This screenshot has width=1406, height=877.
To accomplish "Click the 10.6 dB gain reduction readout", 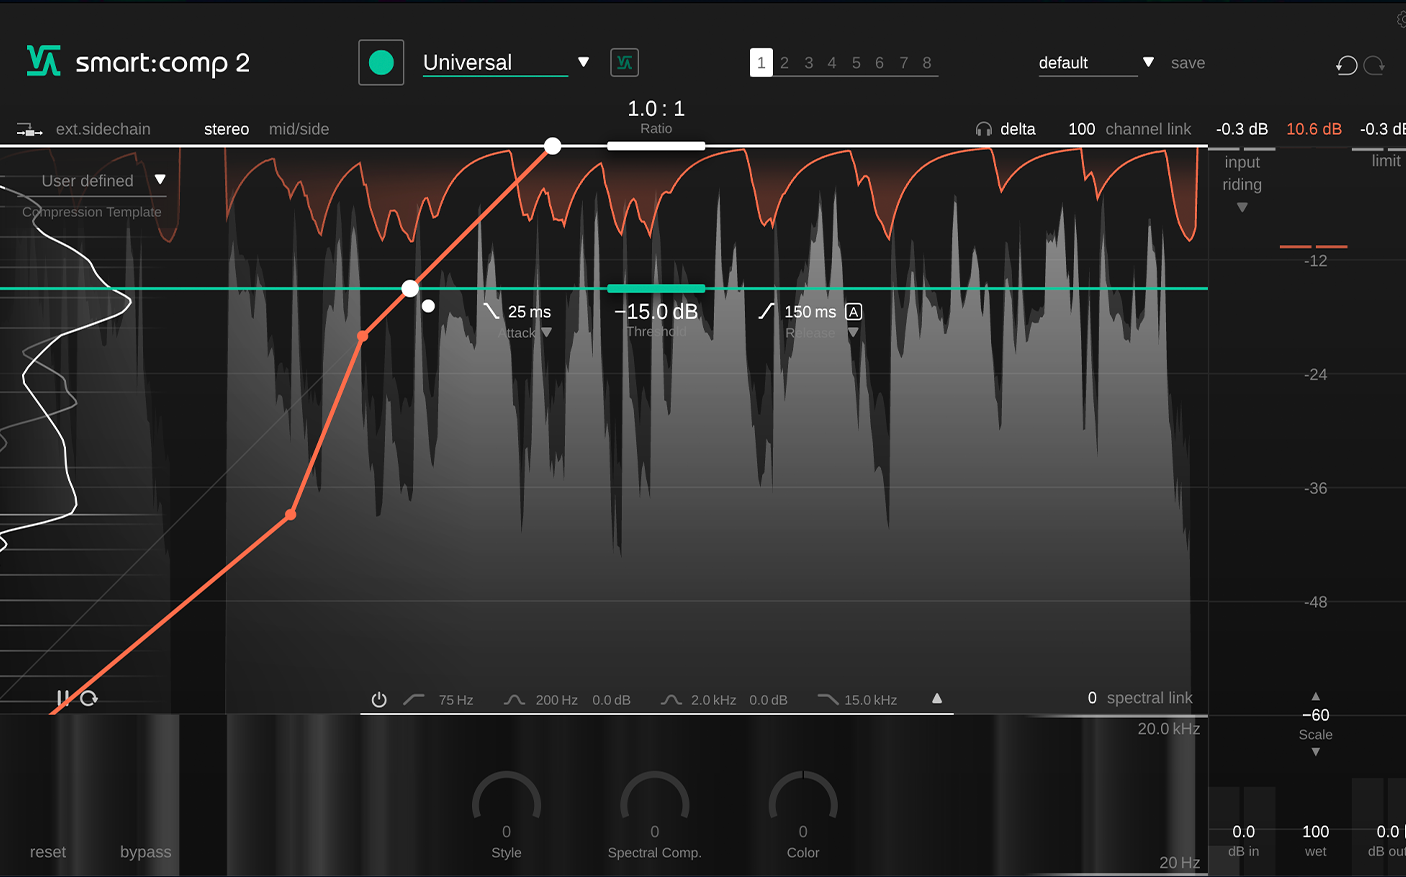I will (x=1314, y=129).
